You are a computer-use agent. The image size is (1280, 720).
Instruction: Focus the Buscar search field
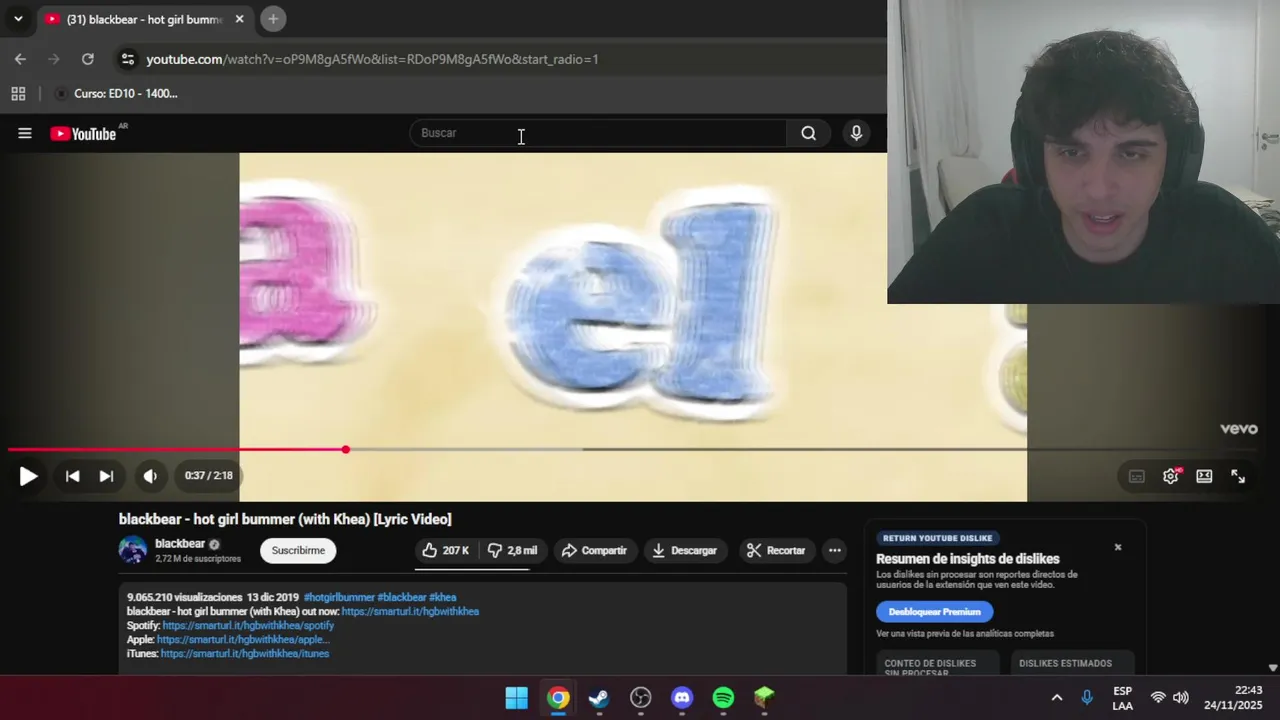point(599,133)
